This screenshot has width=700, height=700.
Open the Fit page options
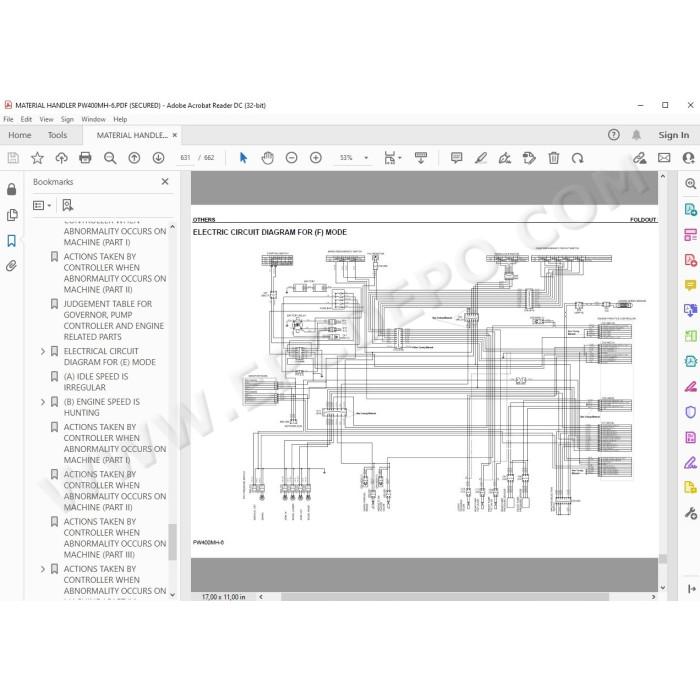coord(392,158)
